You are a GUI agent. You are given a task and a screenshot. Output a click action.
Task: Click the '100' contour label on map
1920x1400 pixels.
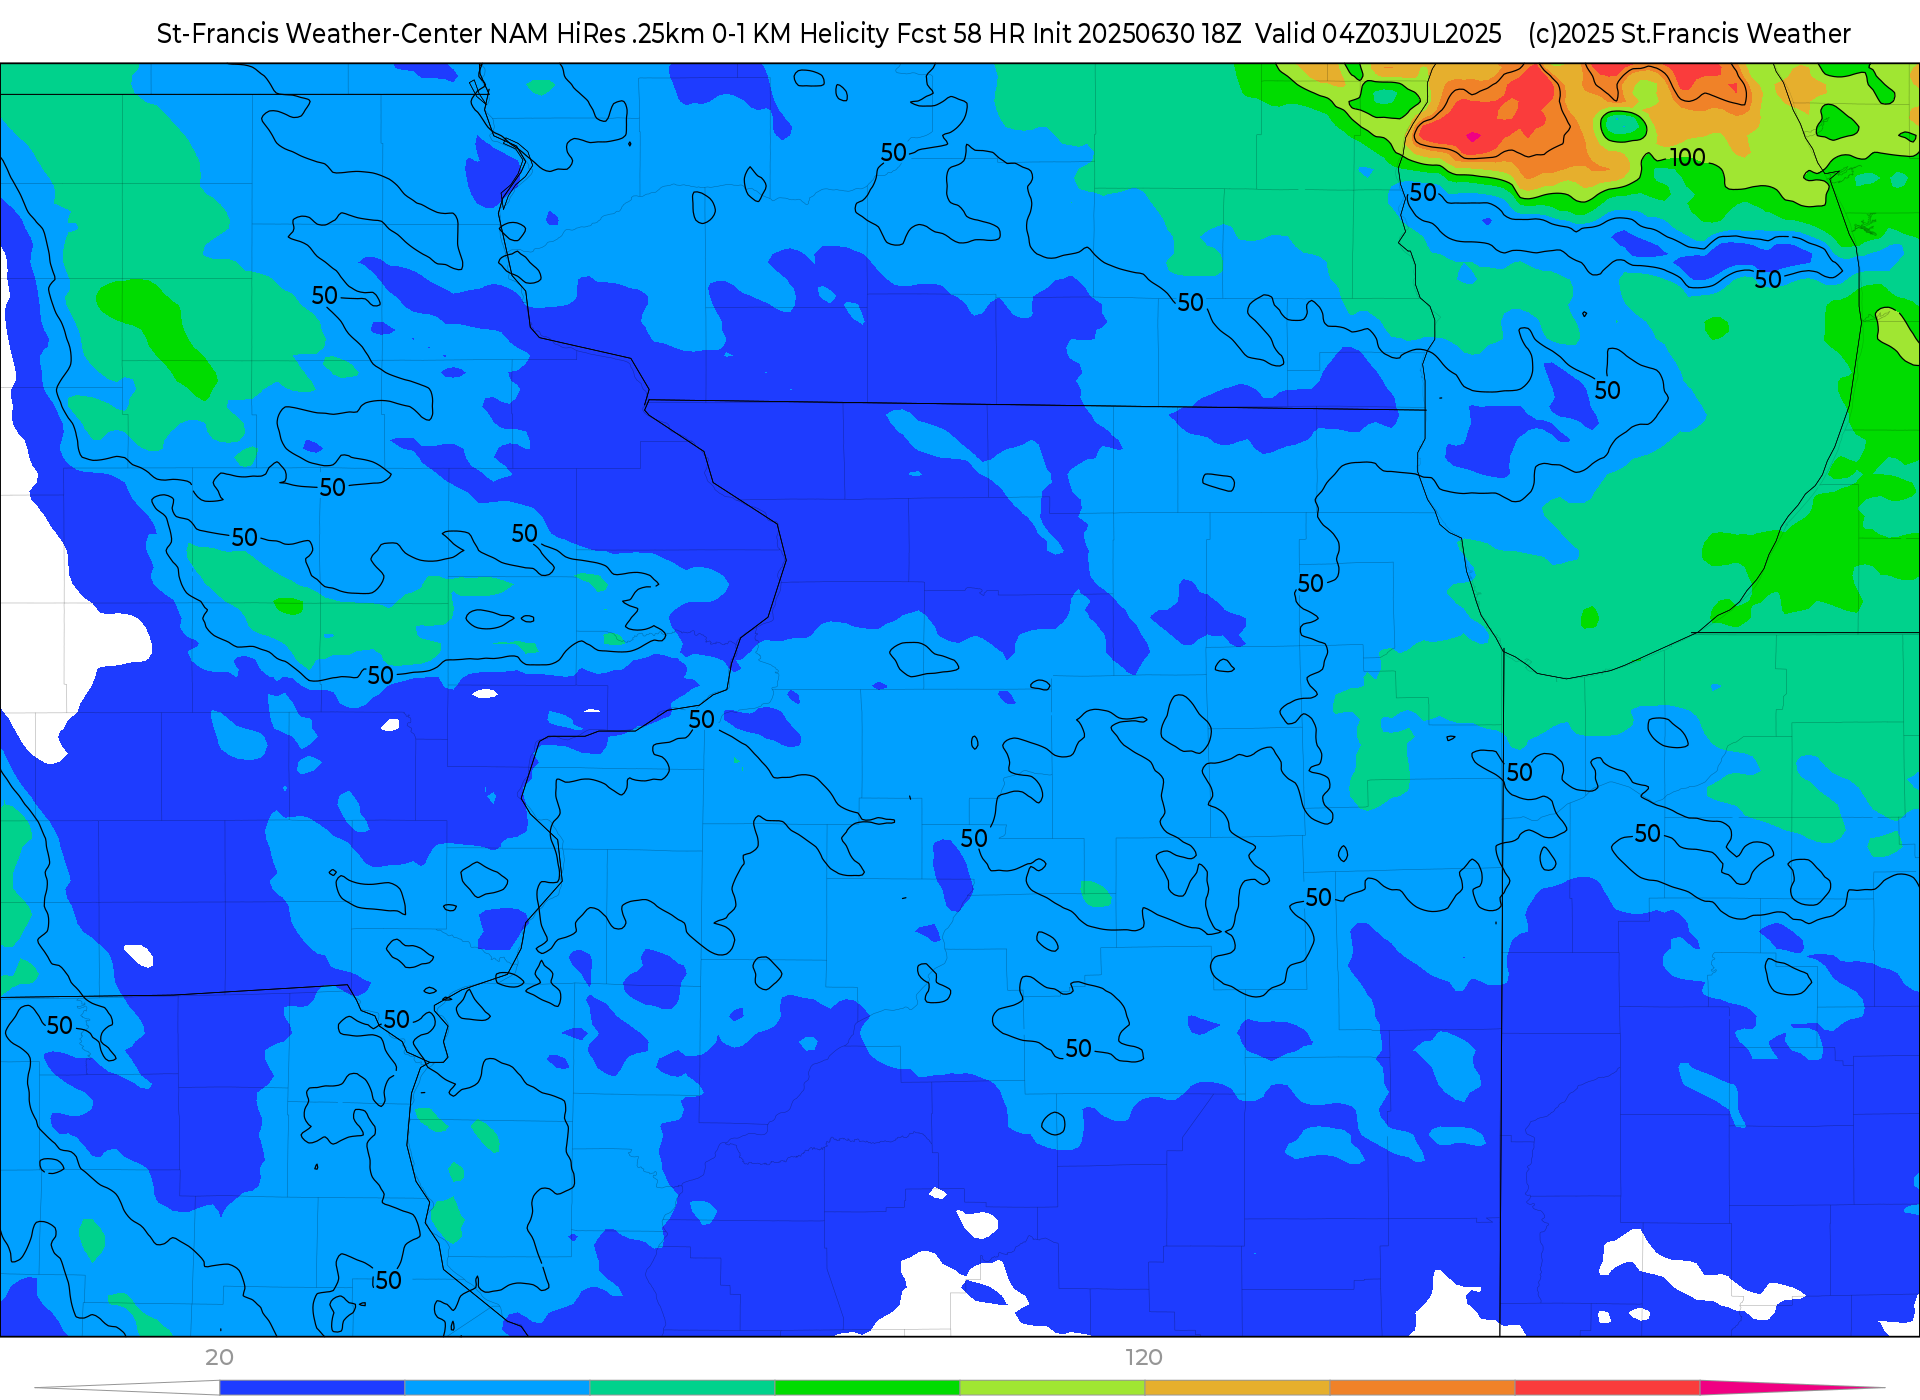(x=1688, y=158)
